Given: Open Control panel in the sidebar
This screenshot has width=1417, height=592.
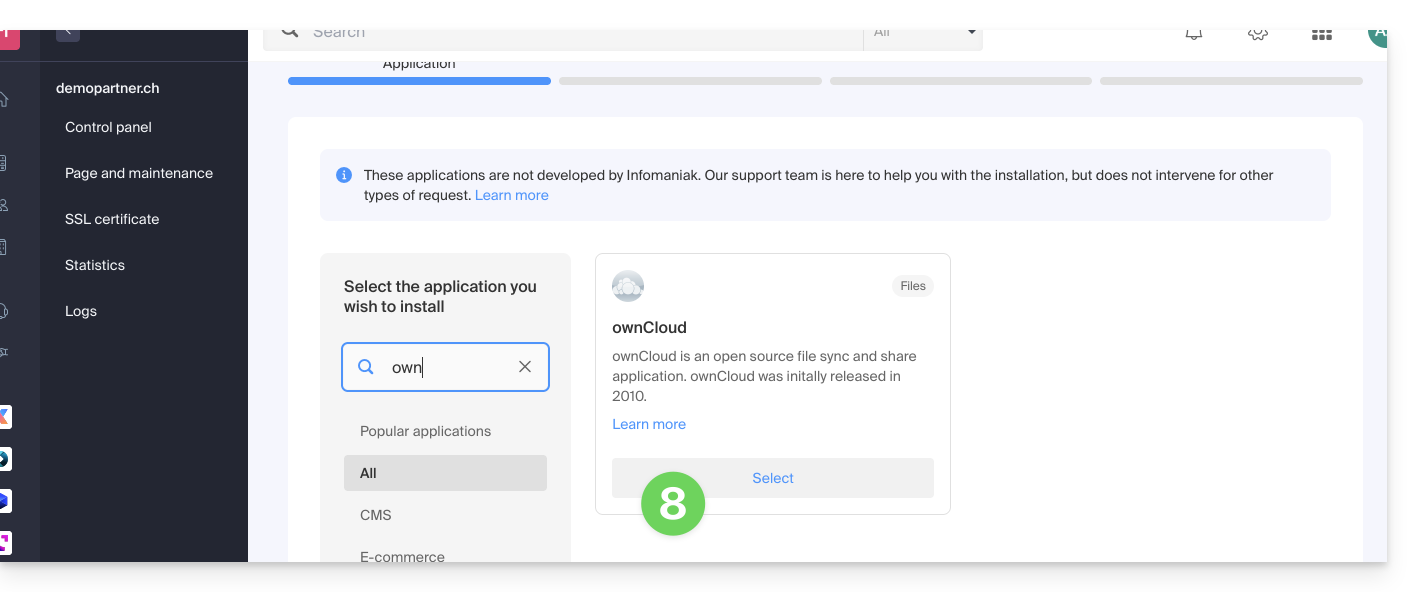Looking at the screenshot, I should point(108,127).
